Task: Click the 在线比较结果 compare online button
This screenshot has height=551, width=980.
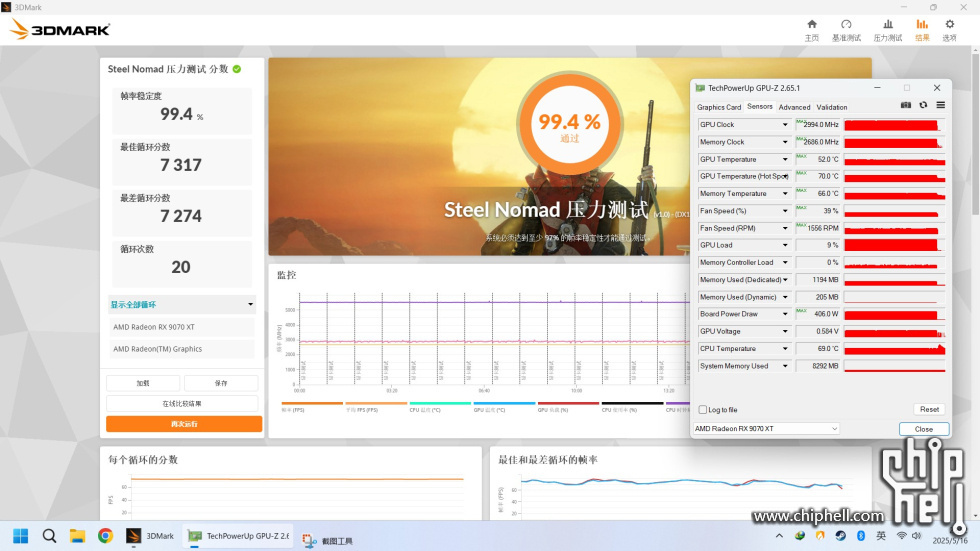Action: tap(182, 404)
